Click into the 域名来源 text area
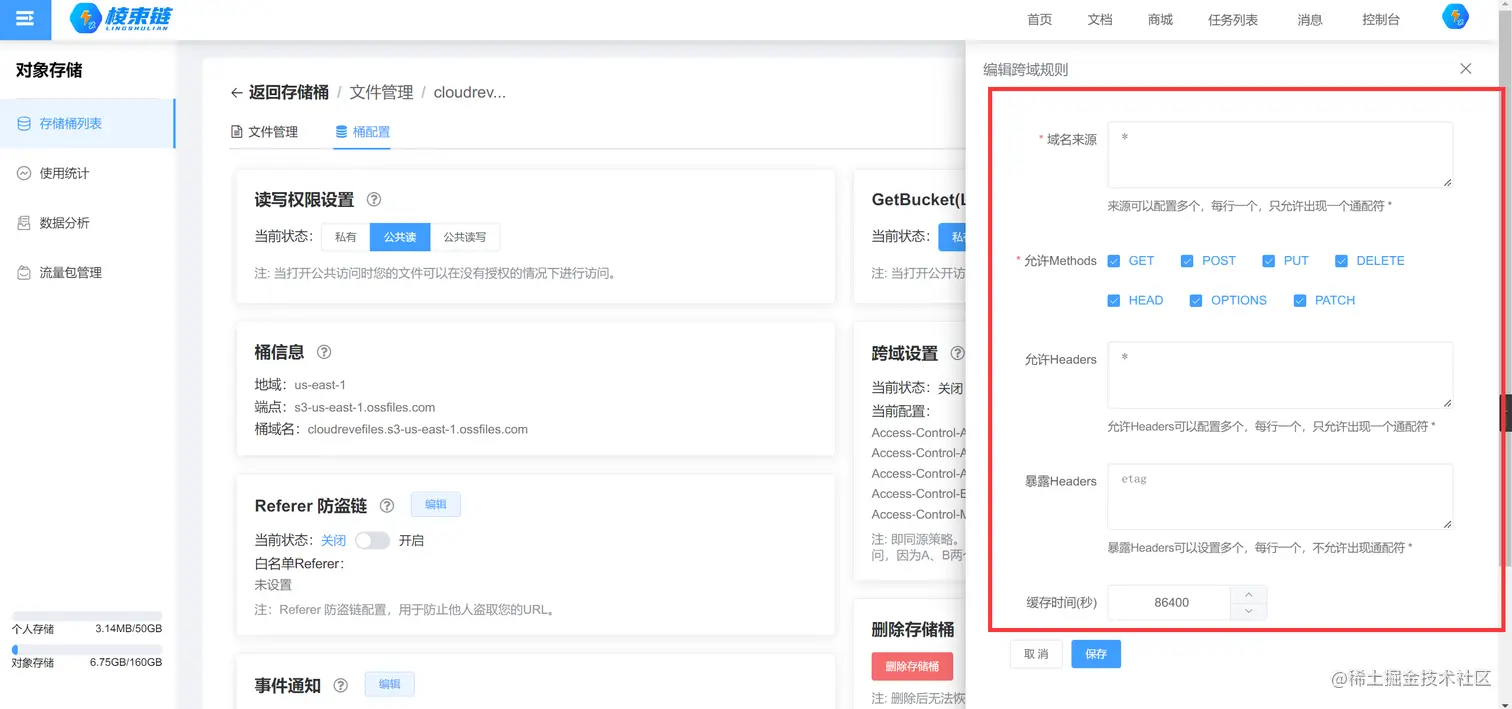Screen dimensions: 1512x709 [1280, 155]
